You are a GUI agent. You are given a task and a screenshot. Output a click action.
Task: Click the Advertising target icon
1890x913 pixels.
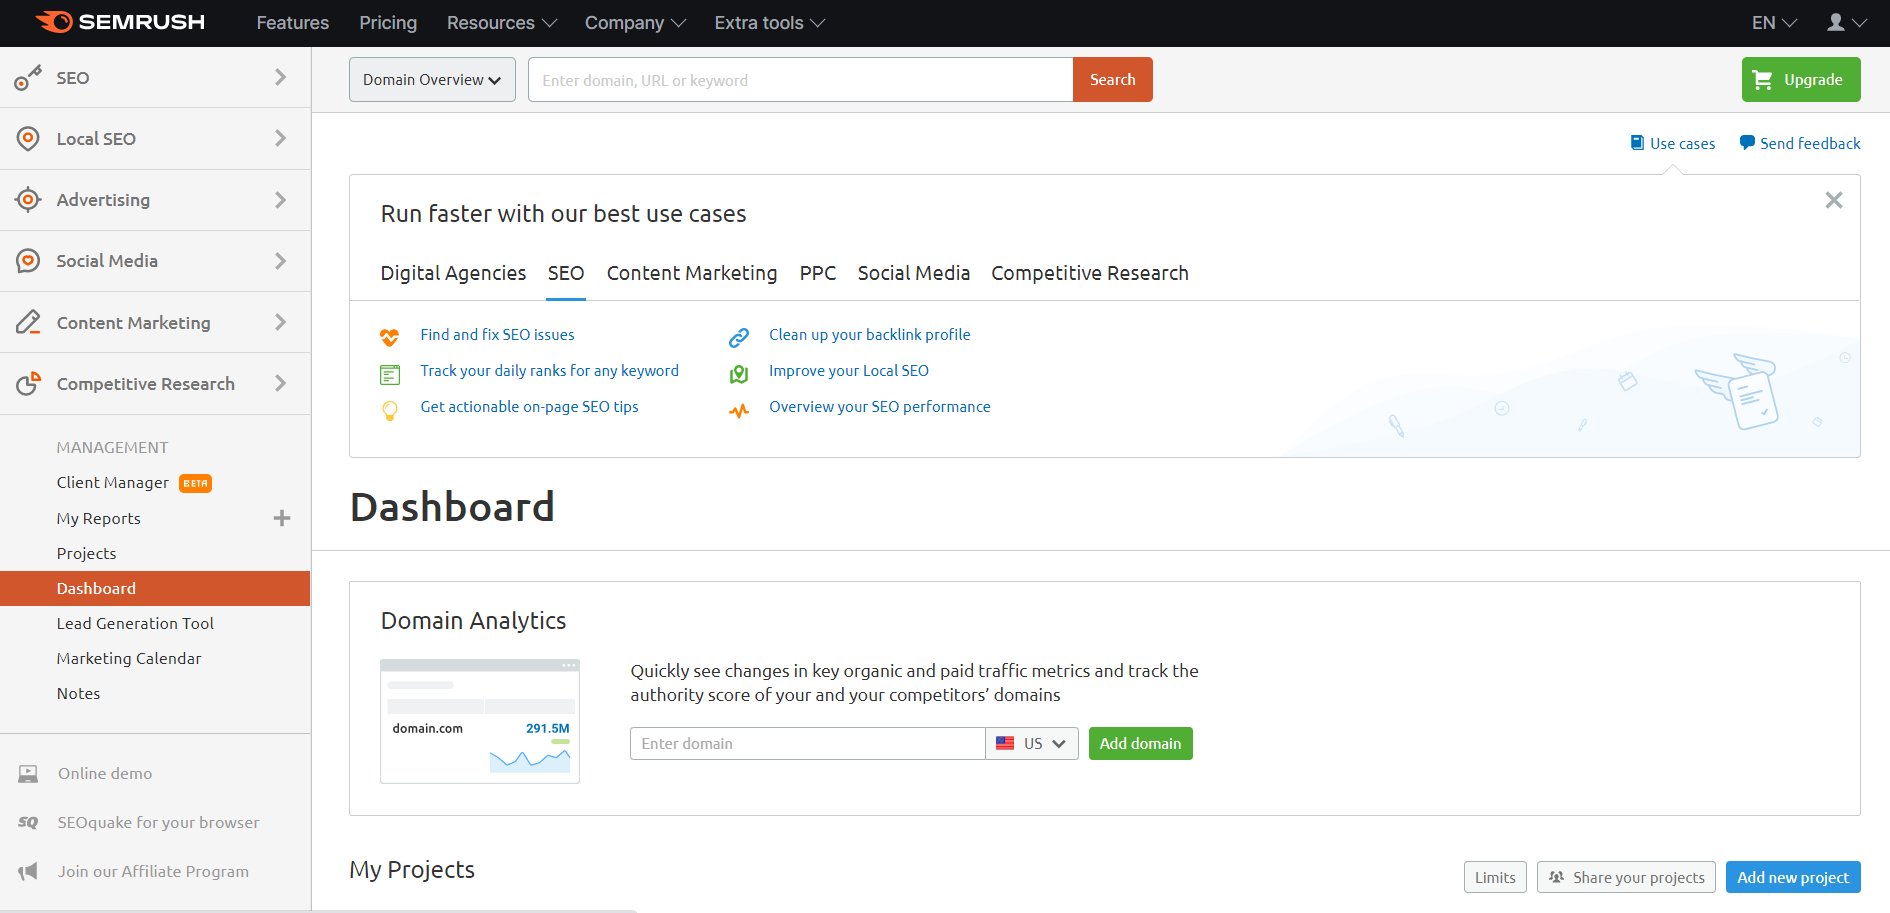tap(28, 200)
